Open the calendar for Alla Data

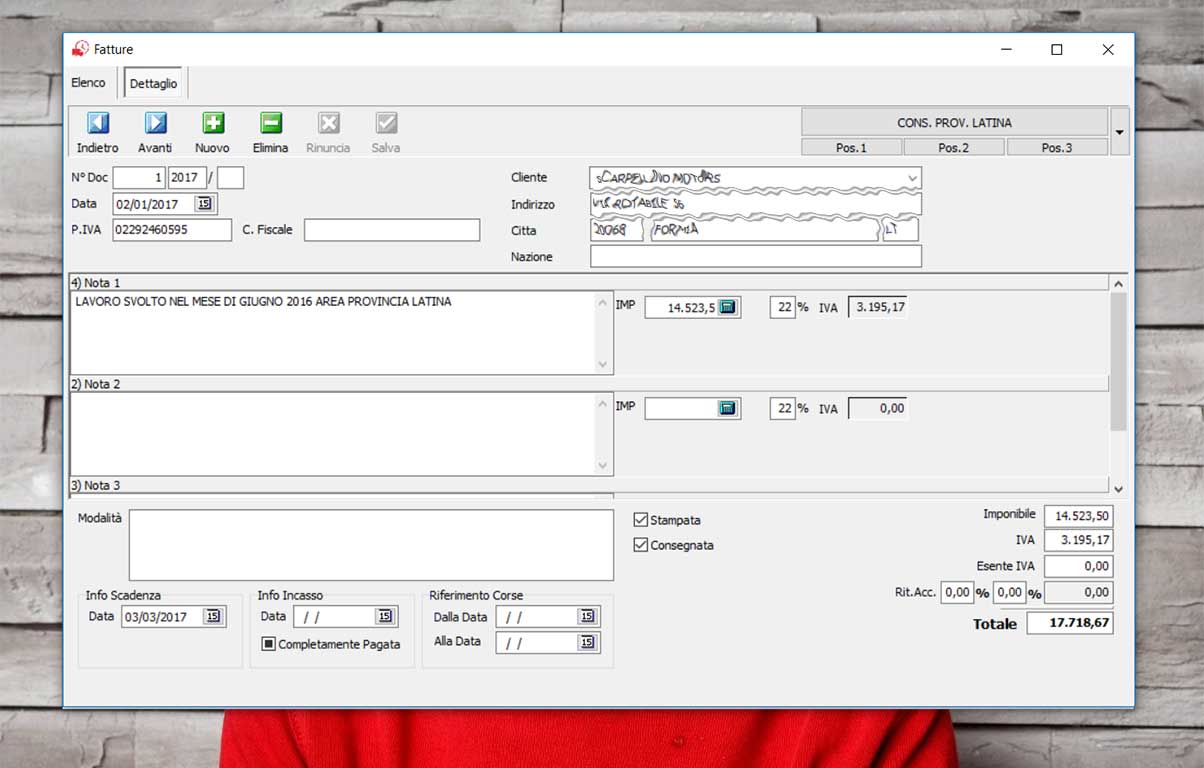point(587,642)
